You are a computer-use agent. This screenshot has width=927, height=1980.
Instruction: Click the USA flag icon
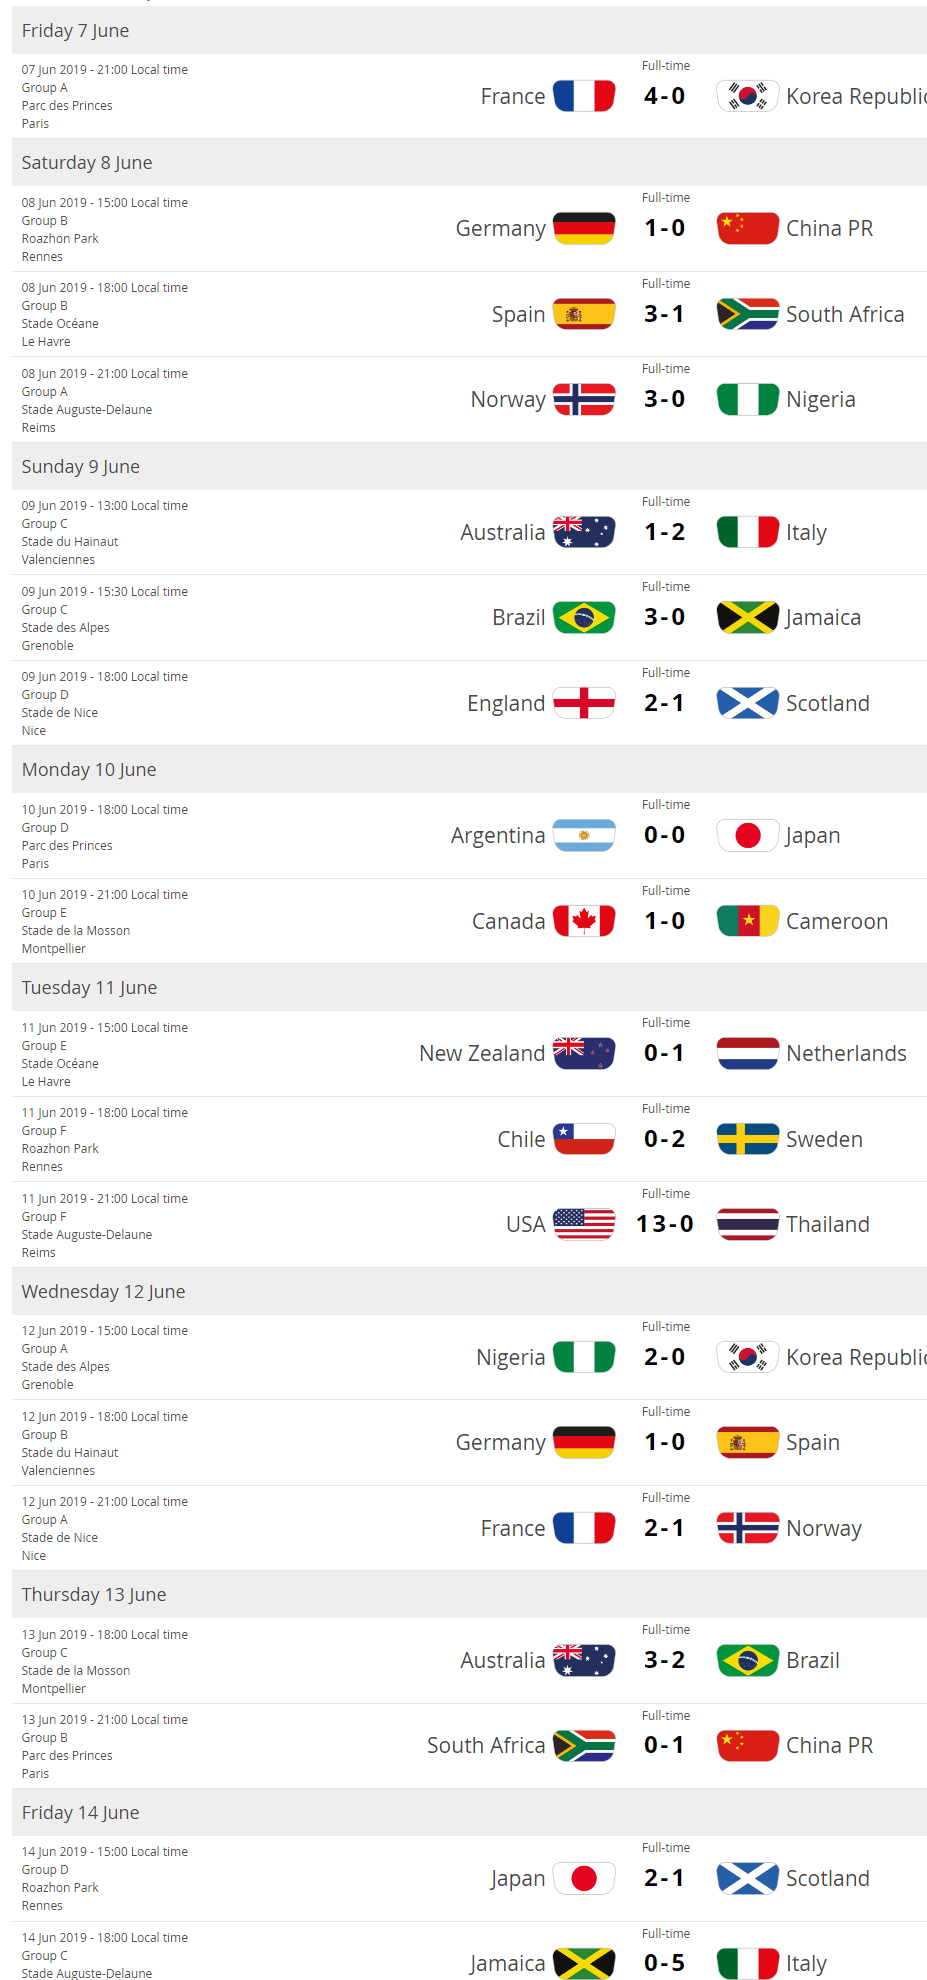coord(584,1224)
